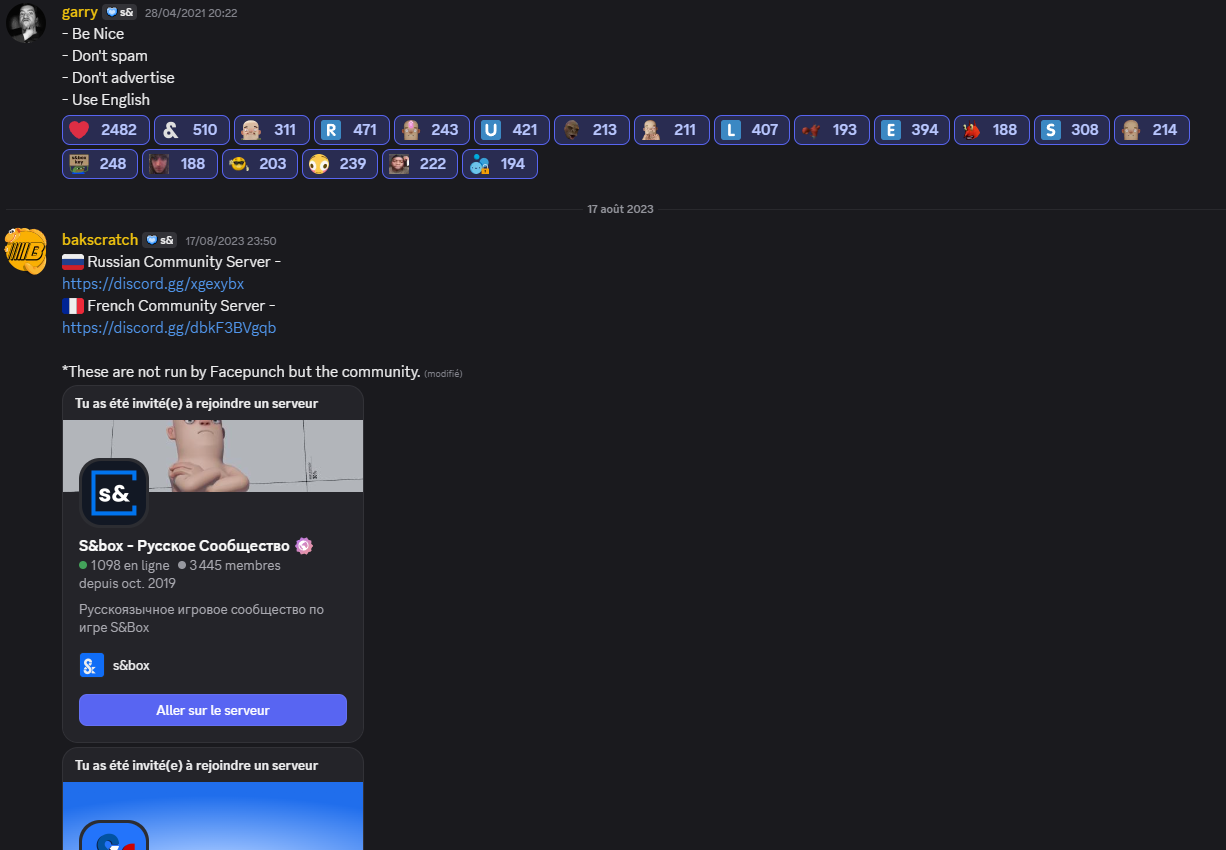The width and height of the screenshot is (1226, 850).
Task: Click the yellow face reaction 239
Action: coord(340,164)
